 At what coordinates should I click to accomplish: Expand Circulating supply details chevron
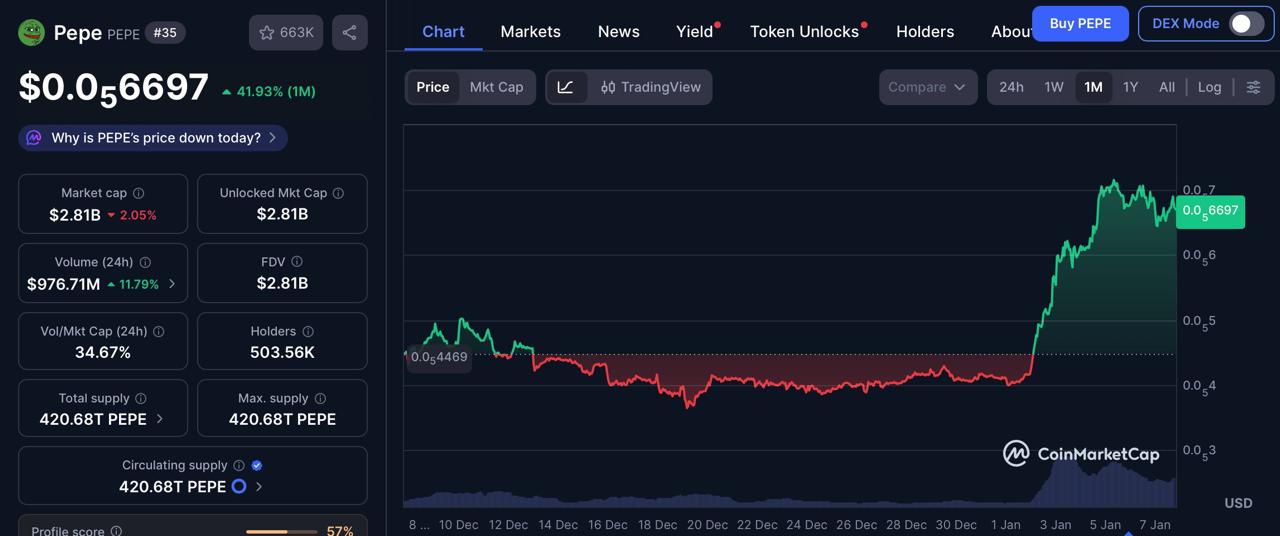pyautogui.click(x=259, y=487)
